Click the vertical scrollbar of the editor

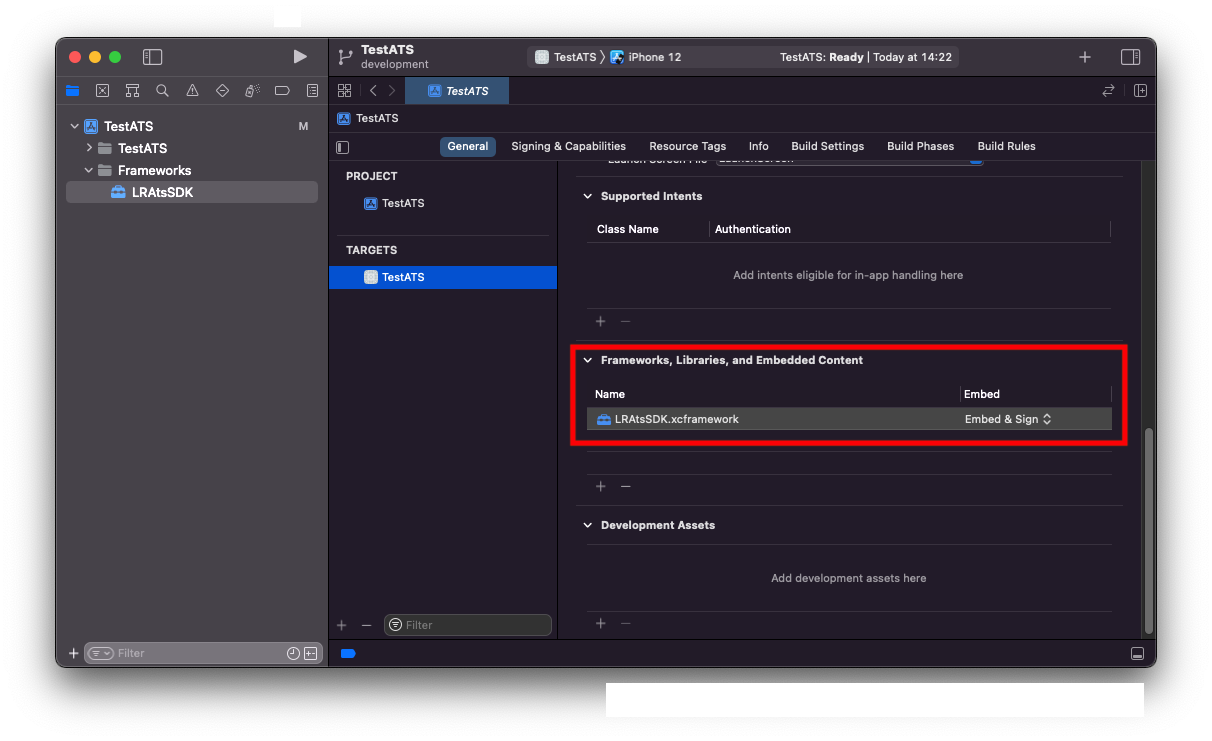[1149, 531]
